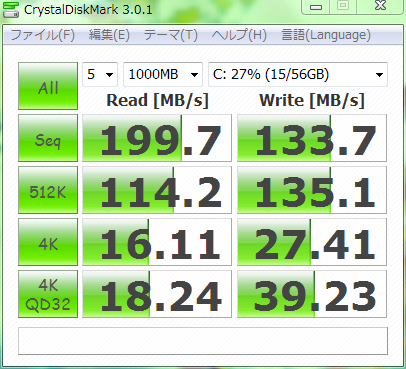Expand the test count dropdown showing 5
Image resolution: width=406 pixels, height=369 pixels.
point(100,74)
